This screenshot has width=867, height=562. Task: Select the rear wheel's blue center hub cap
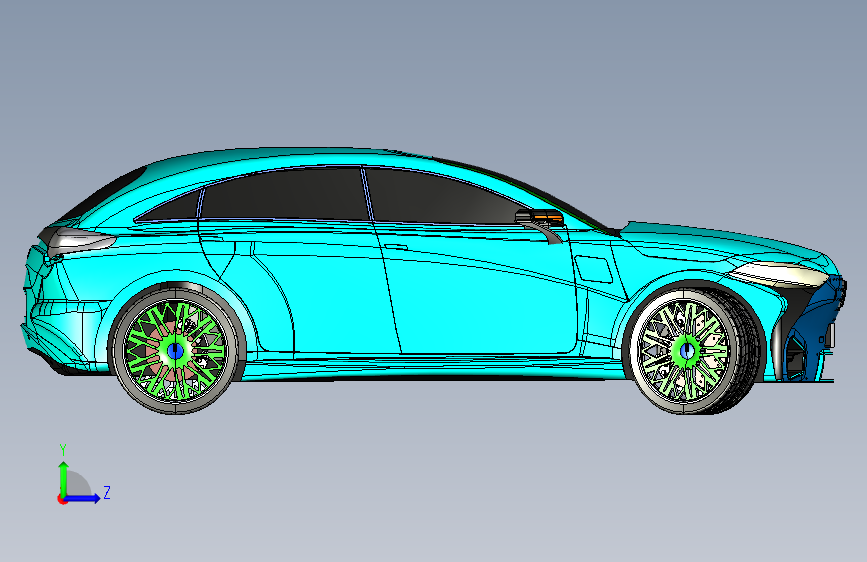click(x=175, y=350)
